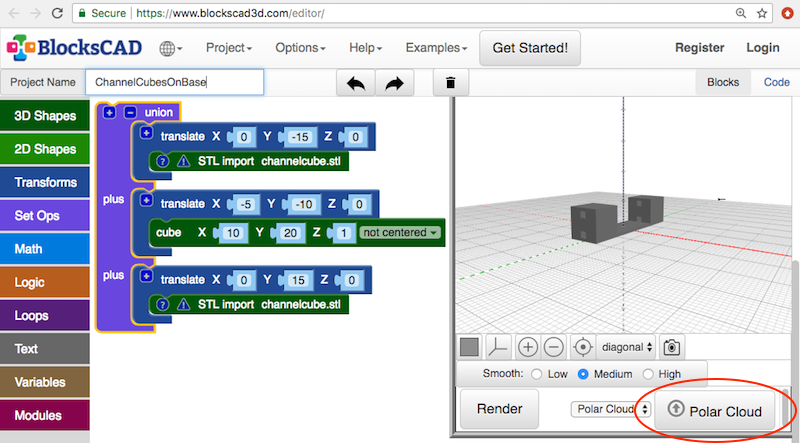Screen dimensions: 800x443
Task: Open the Help menu
Action: tap(365, 48)
